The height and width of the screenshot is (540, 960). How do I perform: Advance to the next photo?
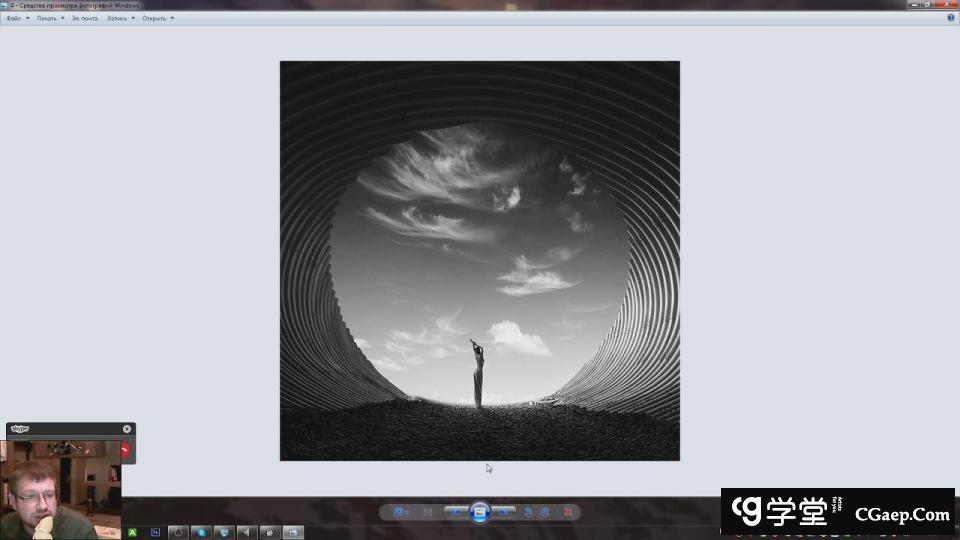click(505, 512)
